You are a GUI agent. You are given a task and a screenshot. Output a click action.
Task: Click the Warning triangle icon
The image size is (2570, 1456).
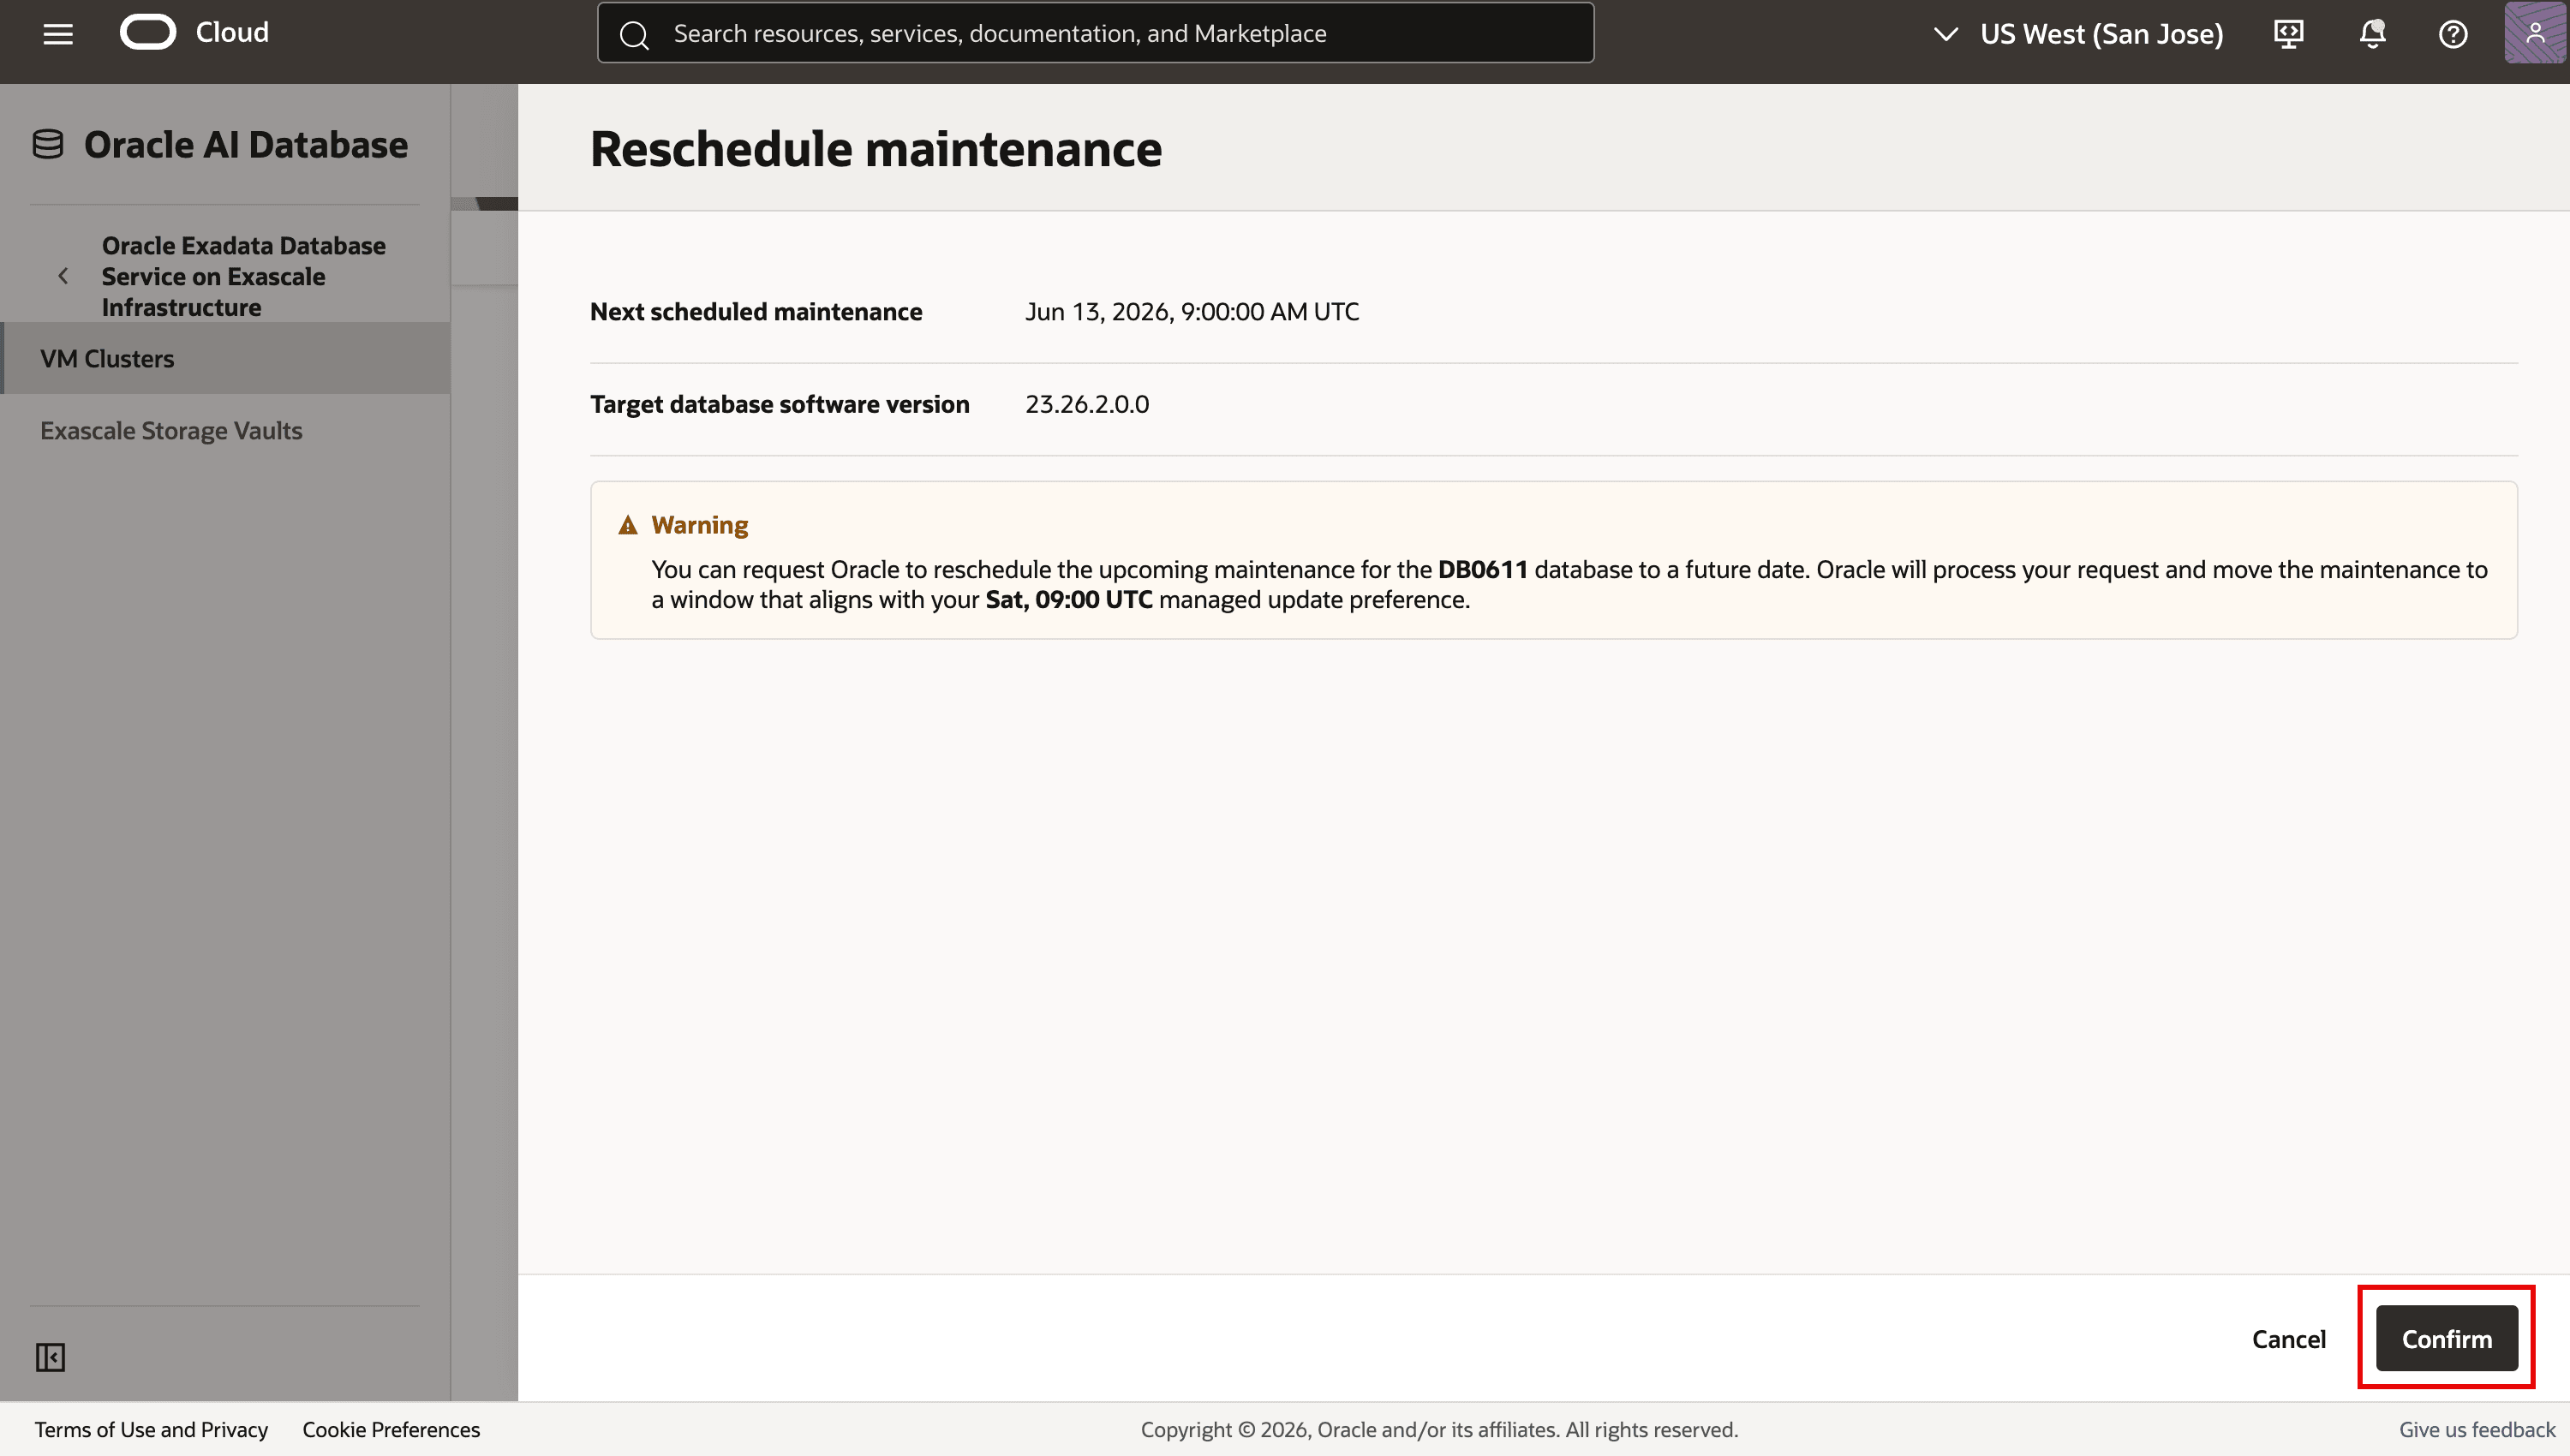[628, 525]
